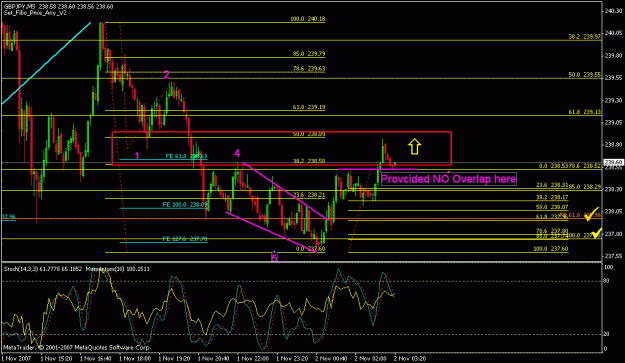Screen dimensions: 625x363
Task: Click the 239.55 price scale value
Action: coord(613,78)
